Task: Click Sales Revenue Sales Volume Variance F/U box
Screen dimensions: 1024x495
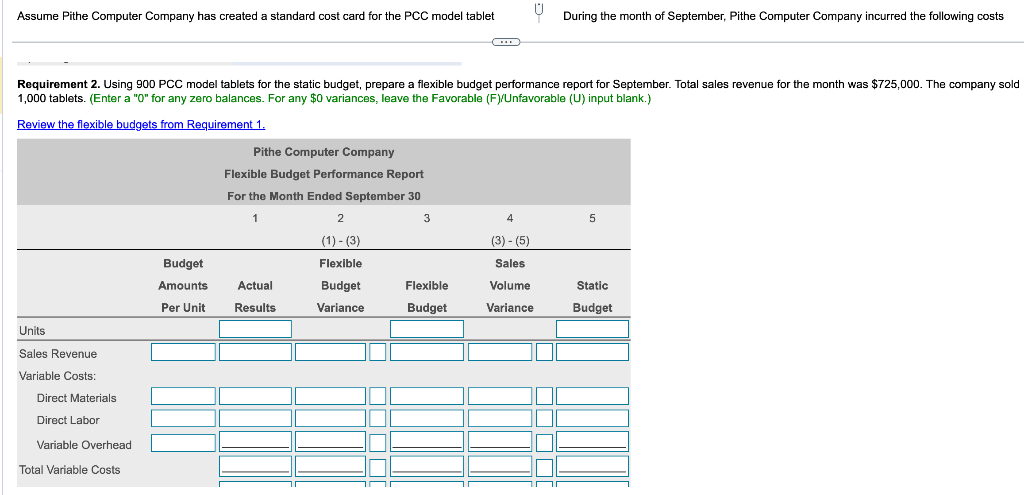Action: [x=545, y=352]
